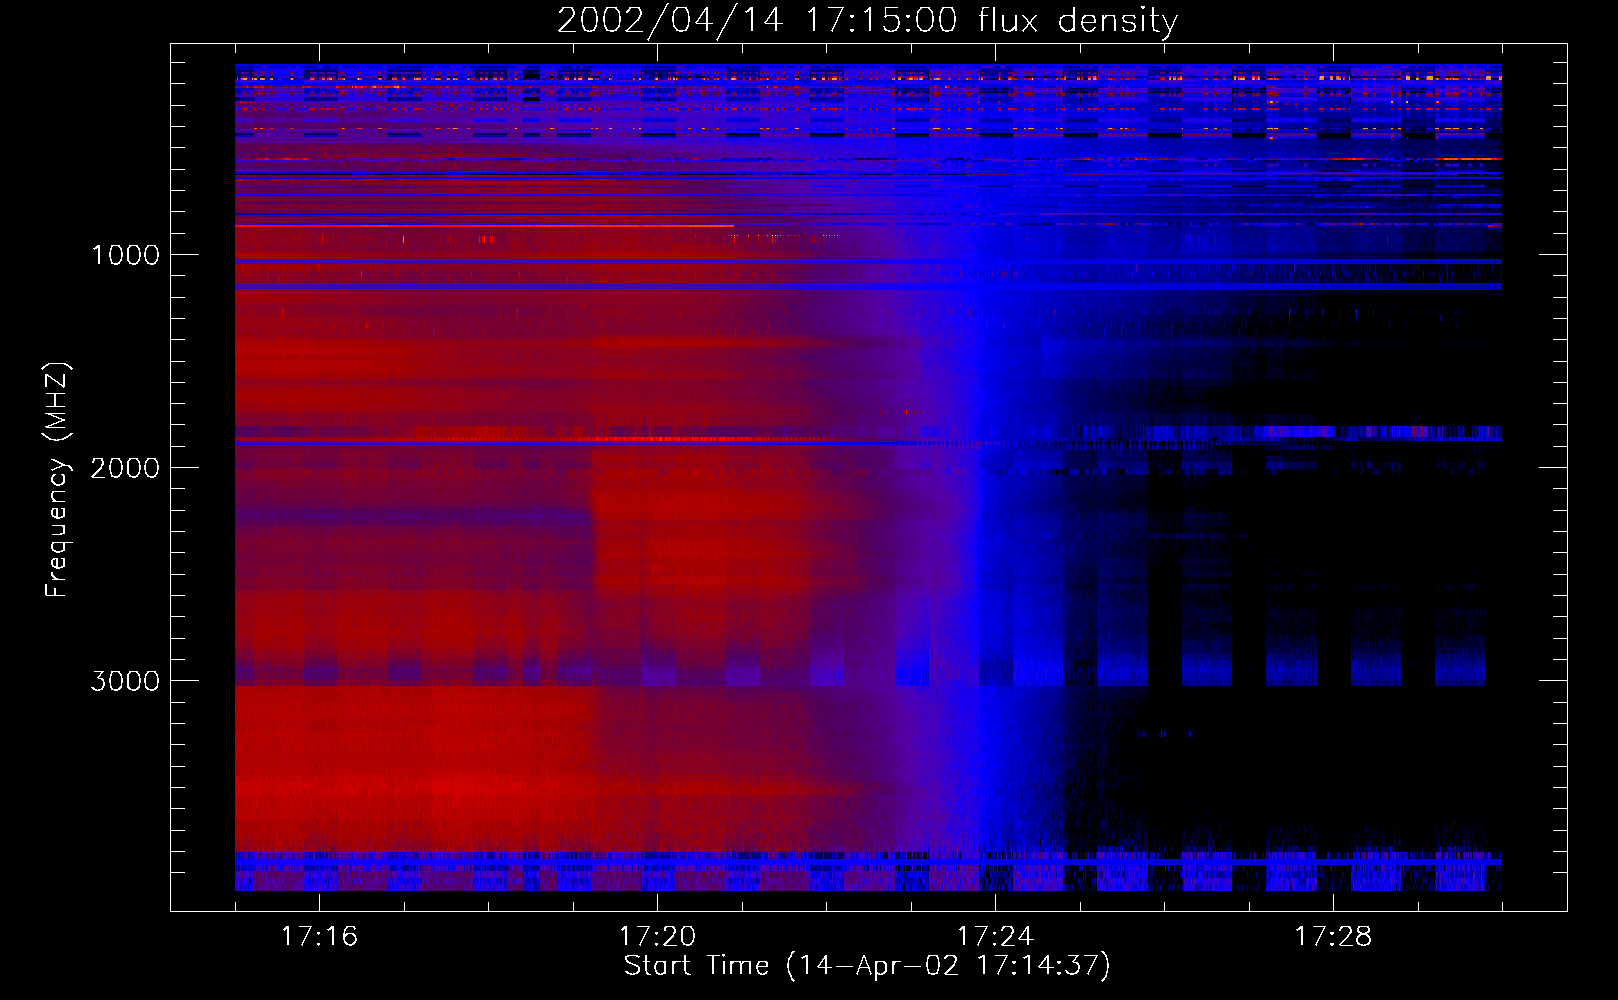Select the 1000 frequency axis label

click(125, 255)
